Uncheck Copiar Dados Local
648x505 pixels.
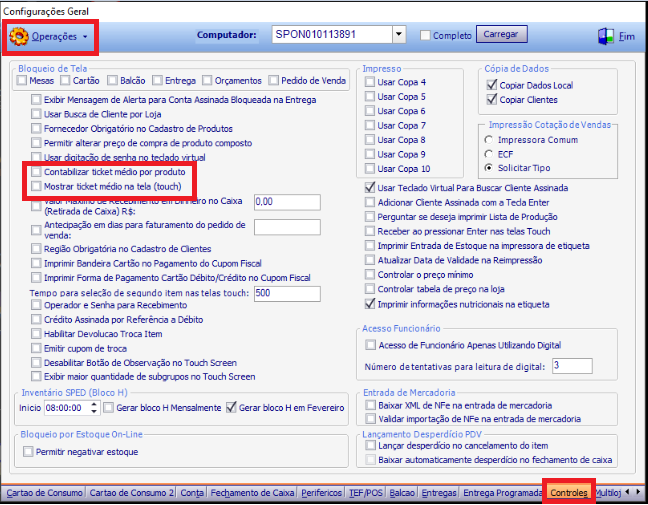pyautogui.click(x=492, y=85)
